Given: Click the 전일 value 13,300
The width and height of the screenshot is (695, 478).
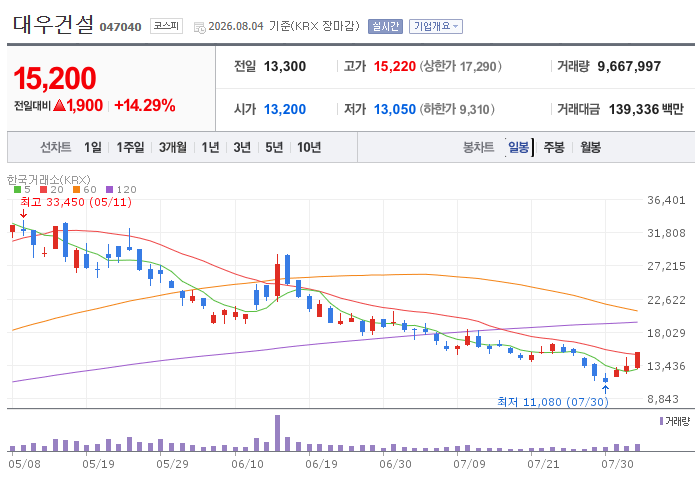Looking at the screenshot, I should coord(285,67).
